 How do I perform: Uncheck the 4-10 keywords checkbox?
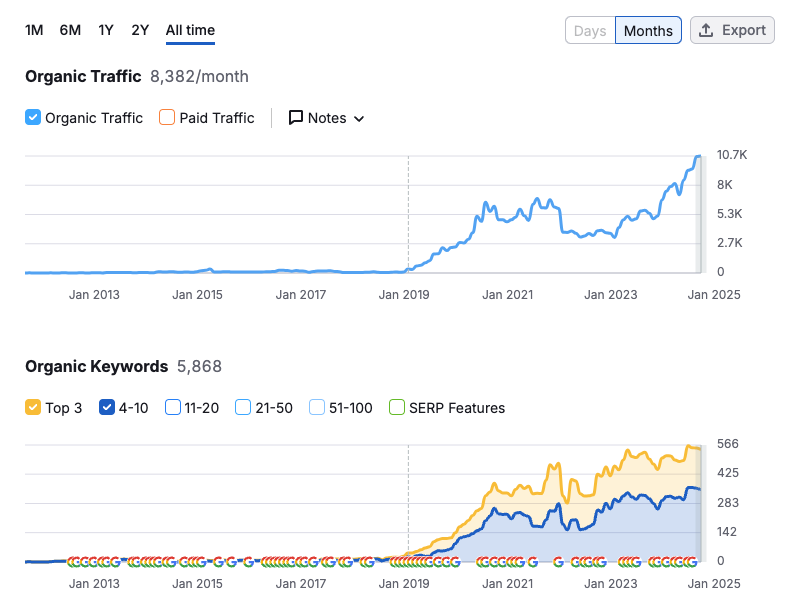pos(107,407)
